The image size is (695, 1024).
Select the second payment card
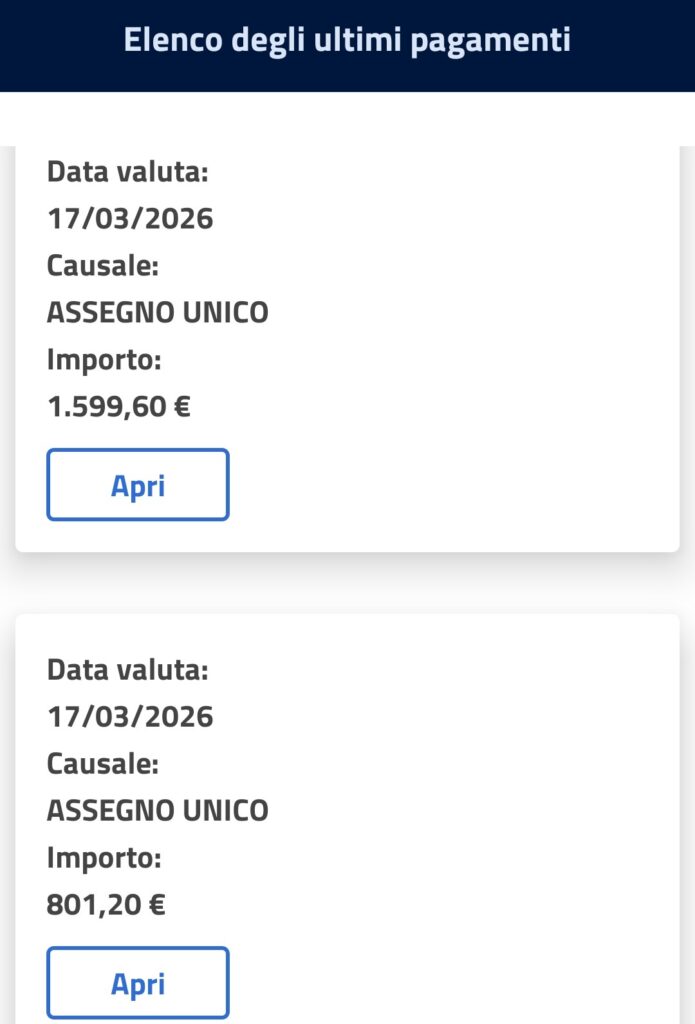point(347,820)
